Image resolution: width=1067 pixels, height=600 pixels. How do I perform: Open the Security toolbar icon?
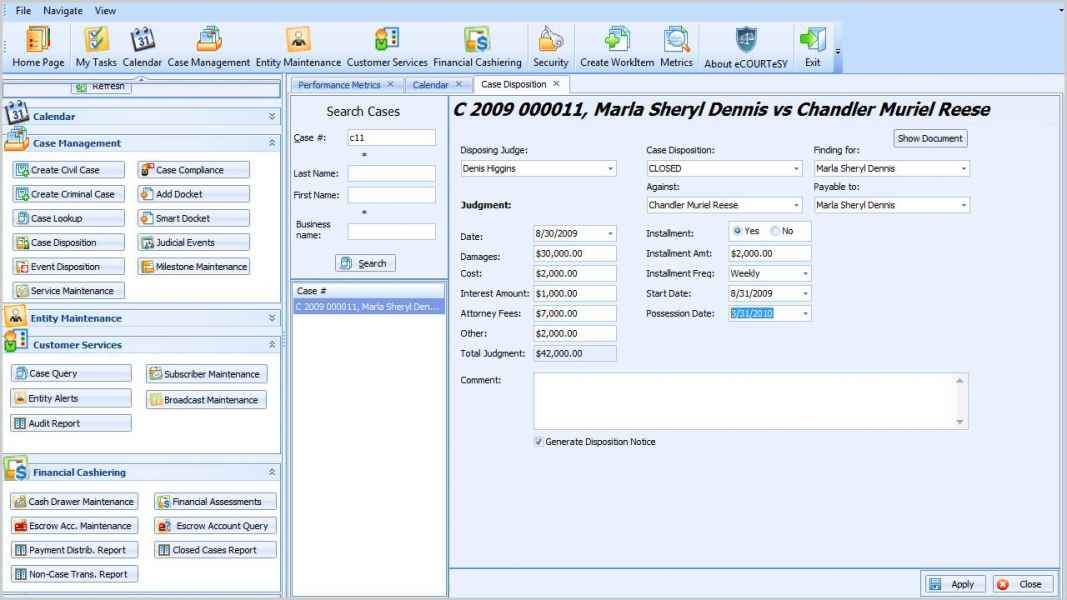tap(551, 39)
